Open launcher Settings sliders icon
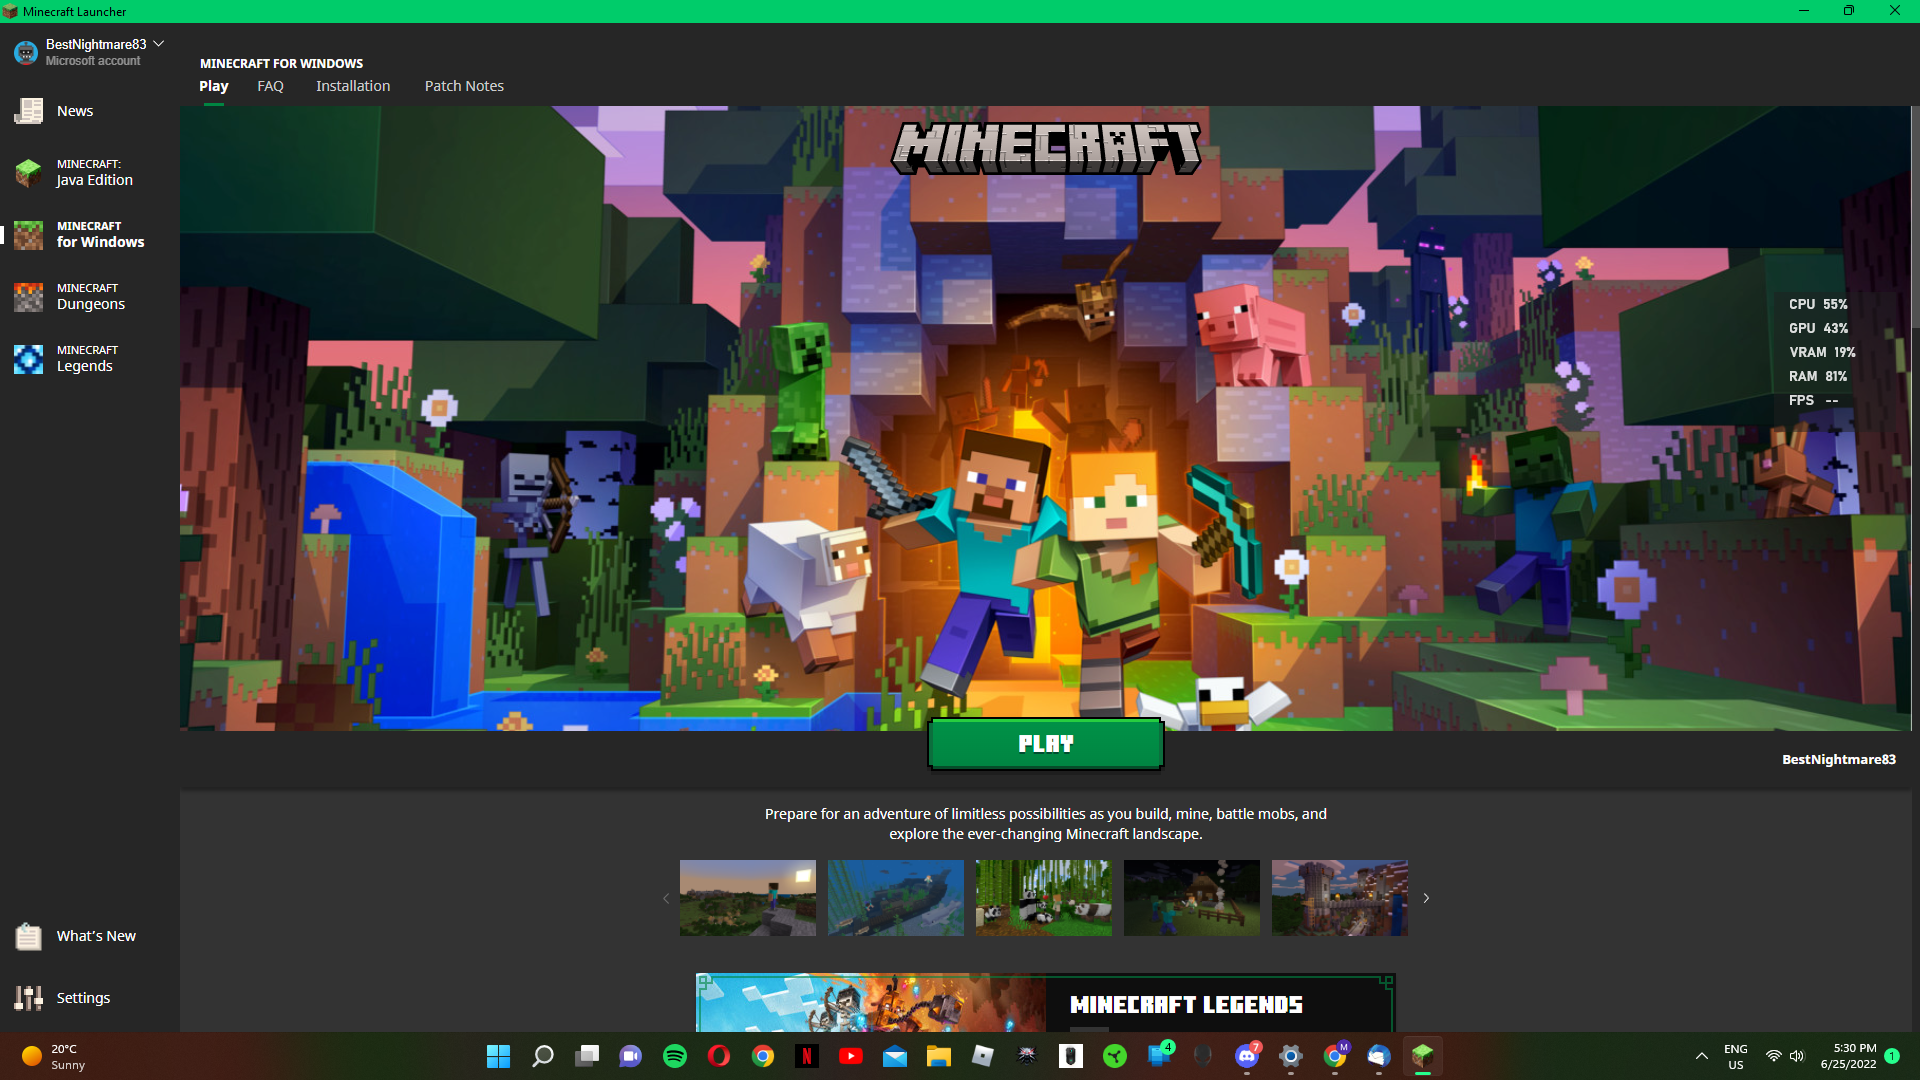1920x1080 pixels. coord(29,998)
